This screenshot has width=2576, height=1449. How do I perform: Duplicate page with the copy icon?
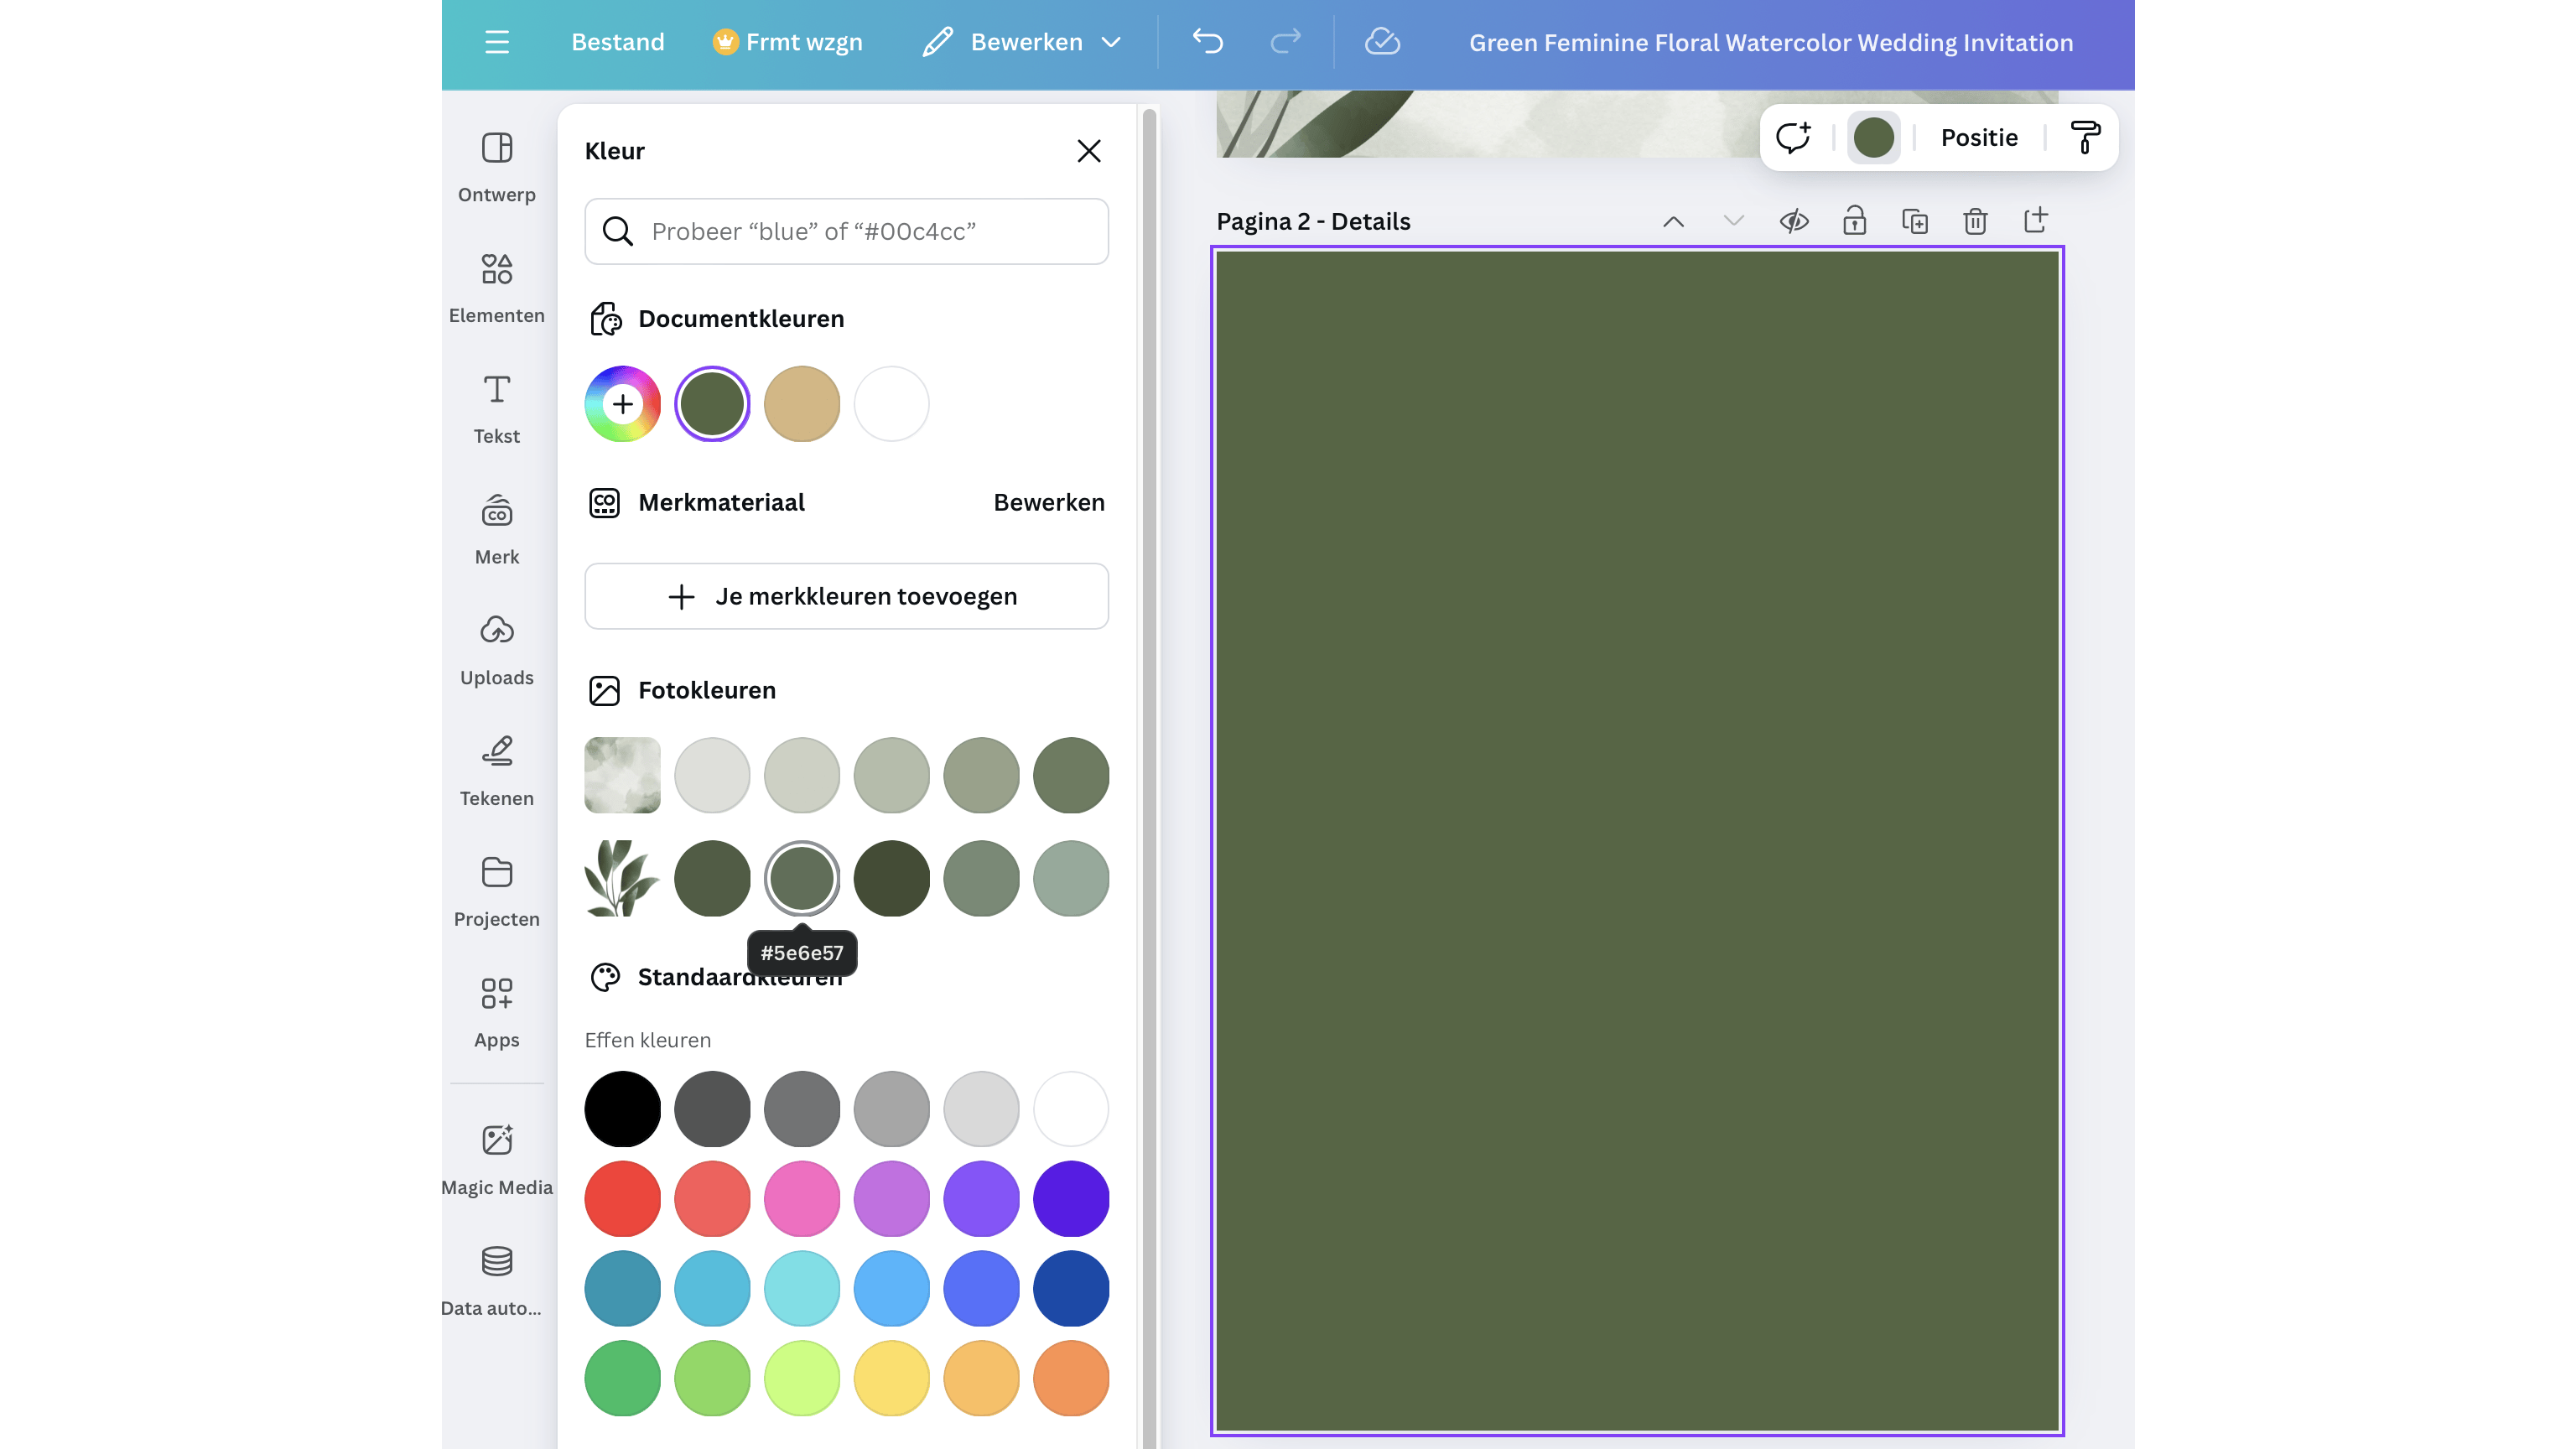coord(1914,221)
